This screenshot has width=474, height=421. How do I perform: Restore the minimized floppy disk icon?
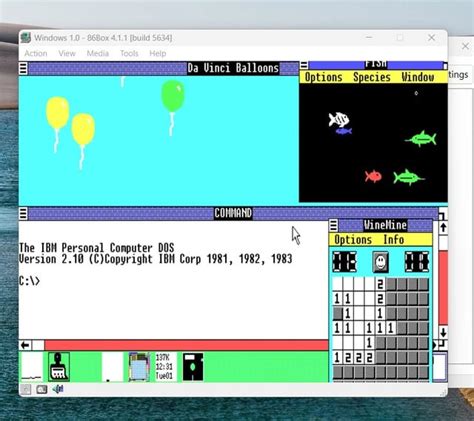pyautogui.click(x=193, y=367)
